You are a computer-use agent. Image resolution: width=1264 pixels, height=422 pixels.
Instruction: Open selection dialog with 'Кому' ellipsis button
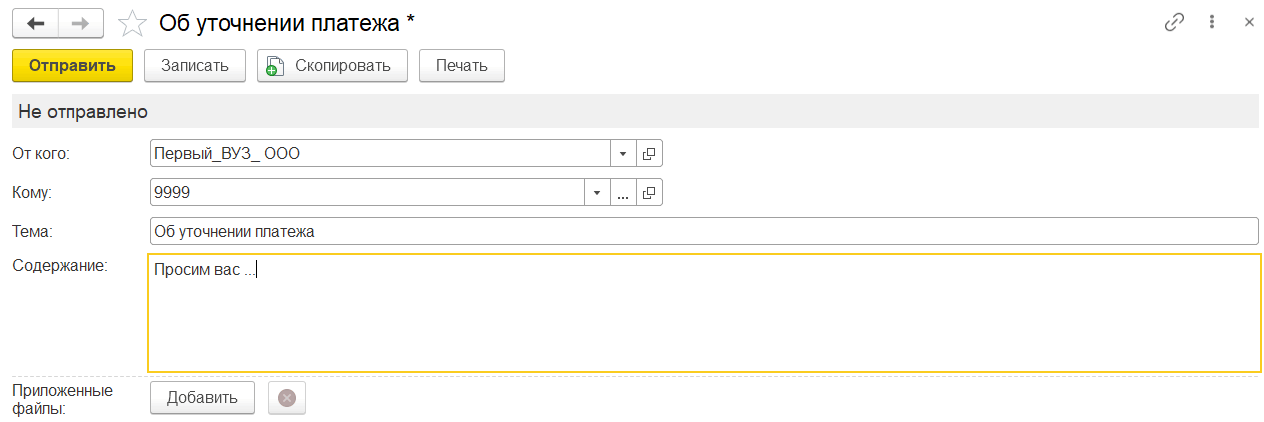pyautogui.click(x=622, y=193)
